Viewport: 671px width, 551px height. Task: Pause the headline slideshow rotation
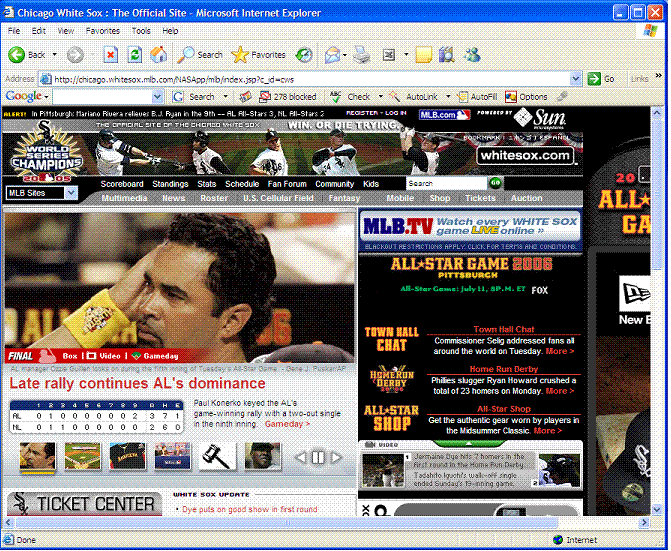tap(318, 457)
